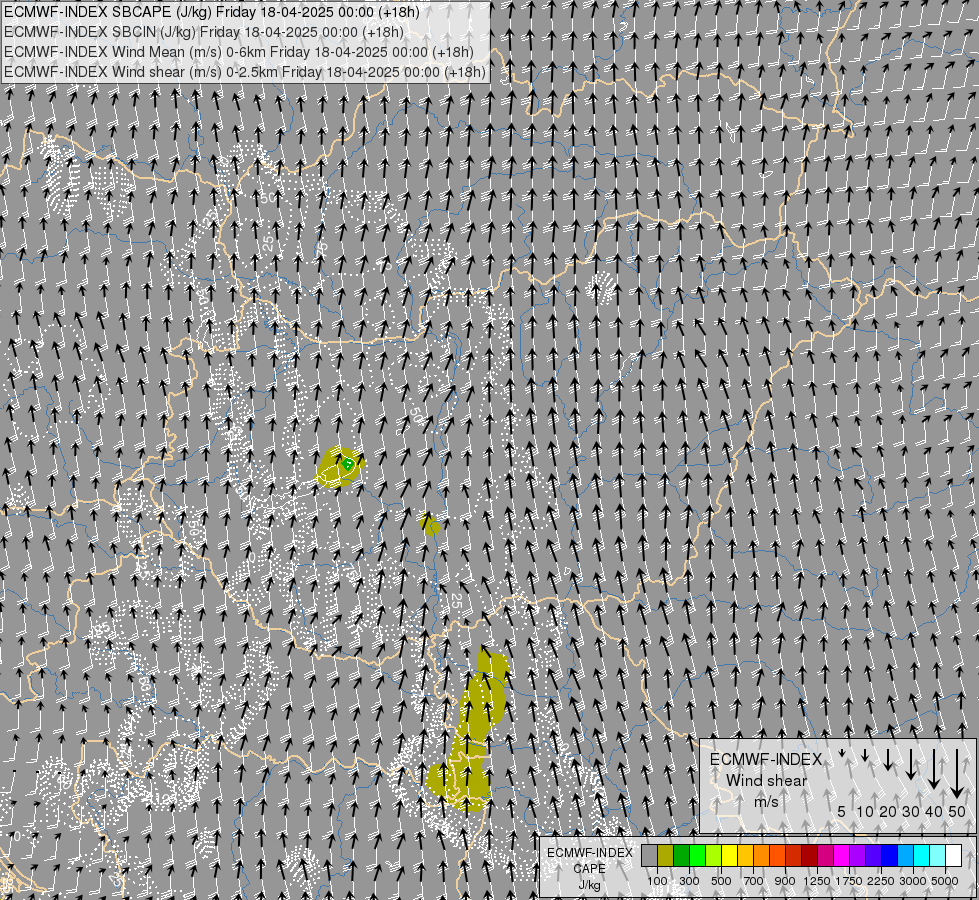Select the gray CAPE legend swatch below 100
Image resolution: width=979 pixels, height=900 pixels.
[x=649, y=856]
